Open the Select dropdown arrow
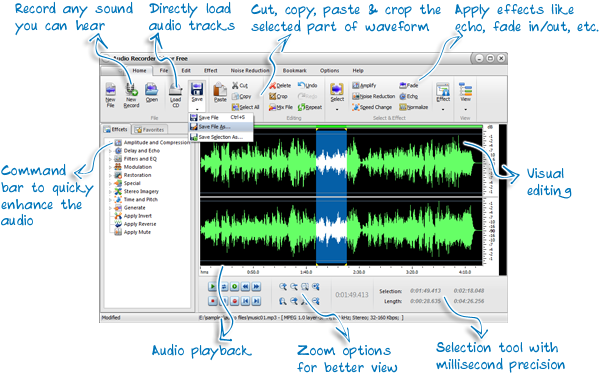Image resolution: width=599 pixels, height=373 pixels. point(337,109)
